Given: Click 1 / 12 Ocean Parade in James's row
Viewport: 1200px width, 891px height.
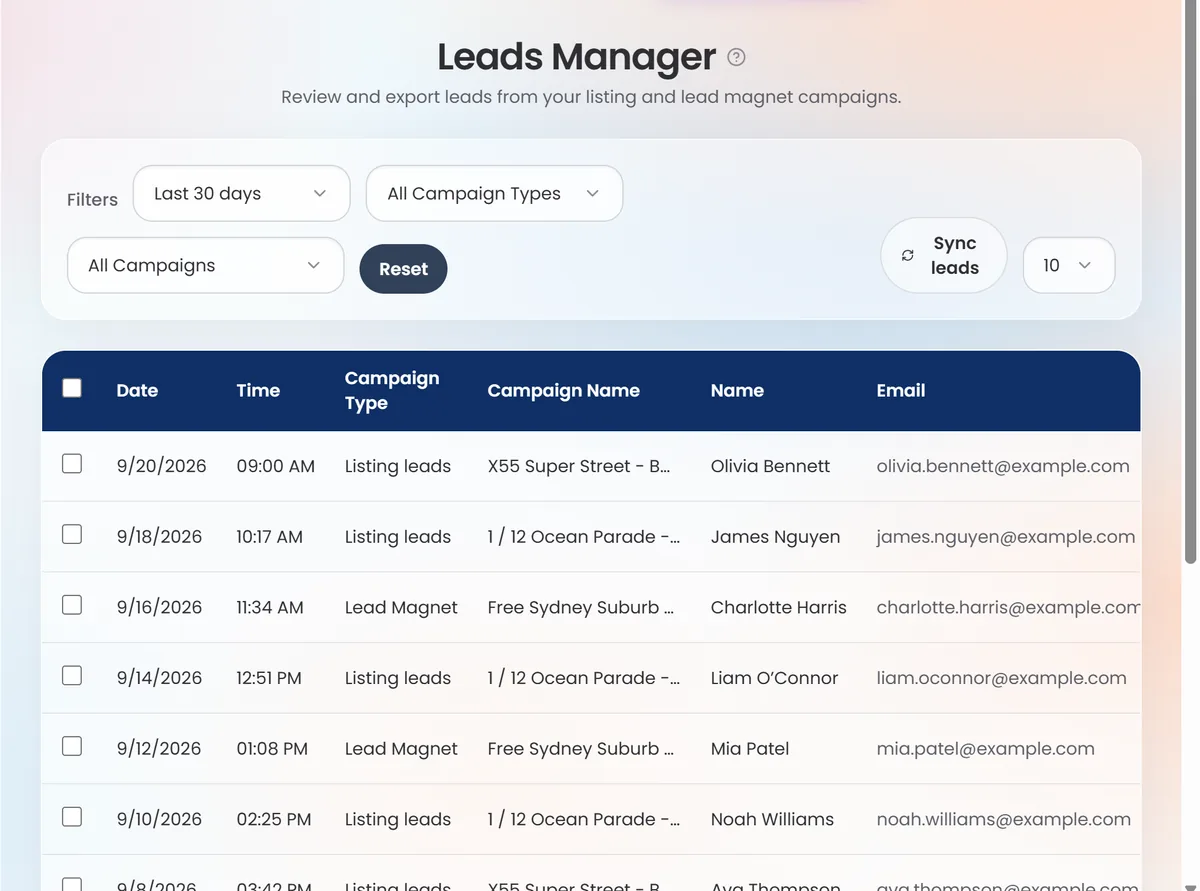Looking at the screenshot, I should click(x=584, y=537).
